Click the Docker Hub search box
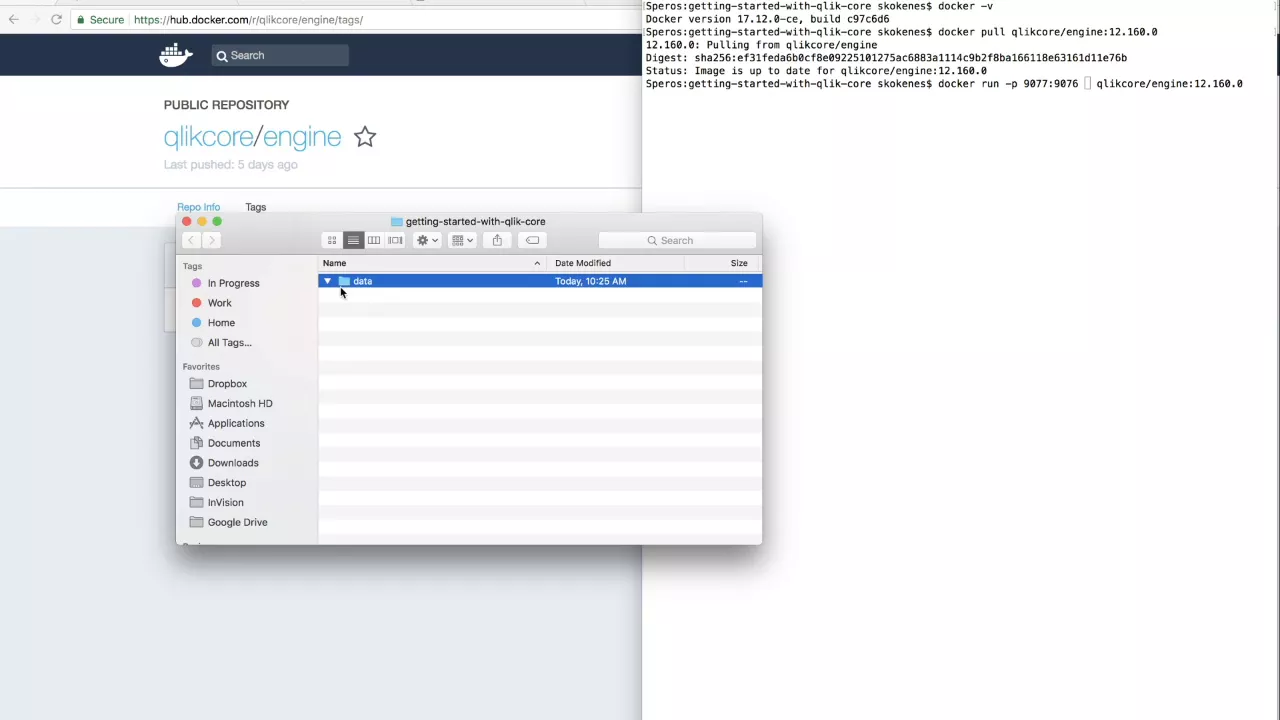 pos(280,55)
